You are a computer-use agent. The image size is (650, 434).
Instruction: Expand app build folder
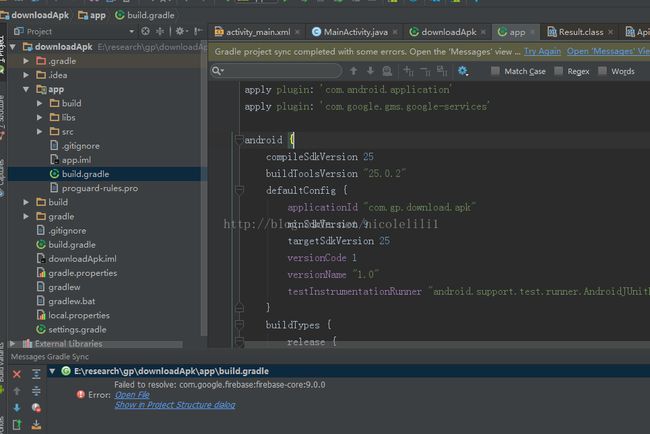(x=39, y=103)
